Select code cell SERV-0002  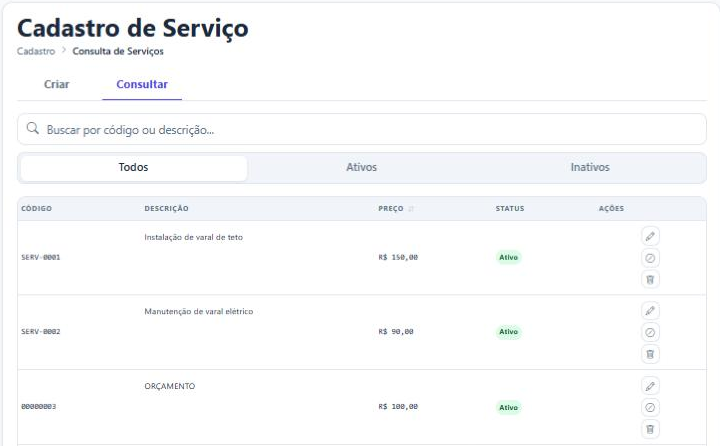41,332
